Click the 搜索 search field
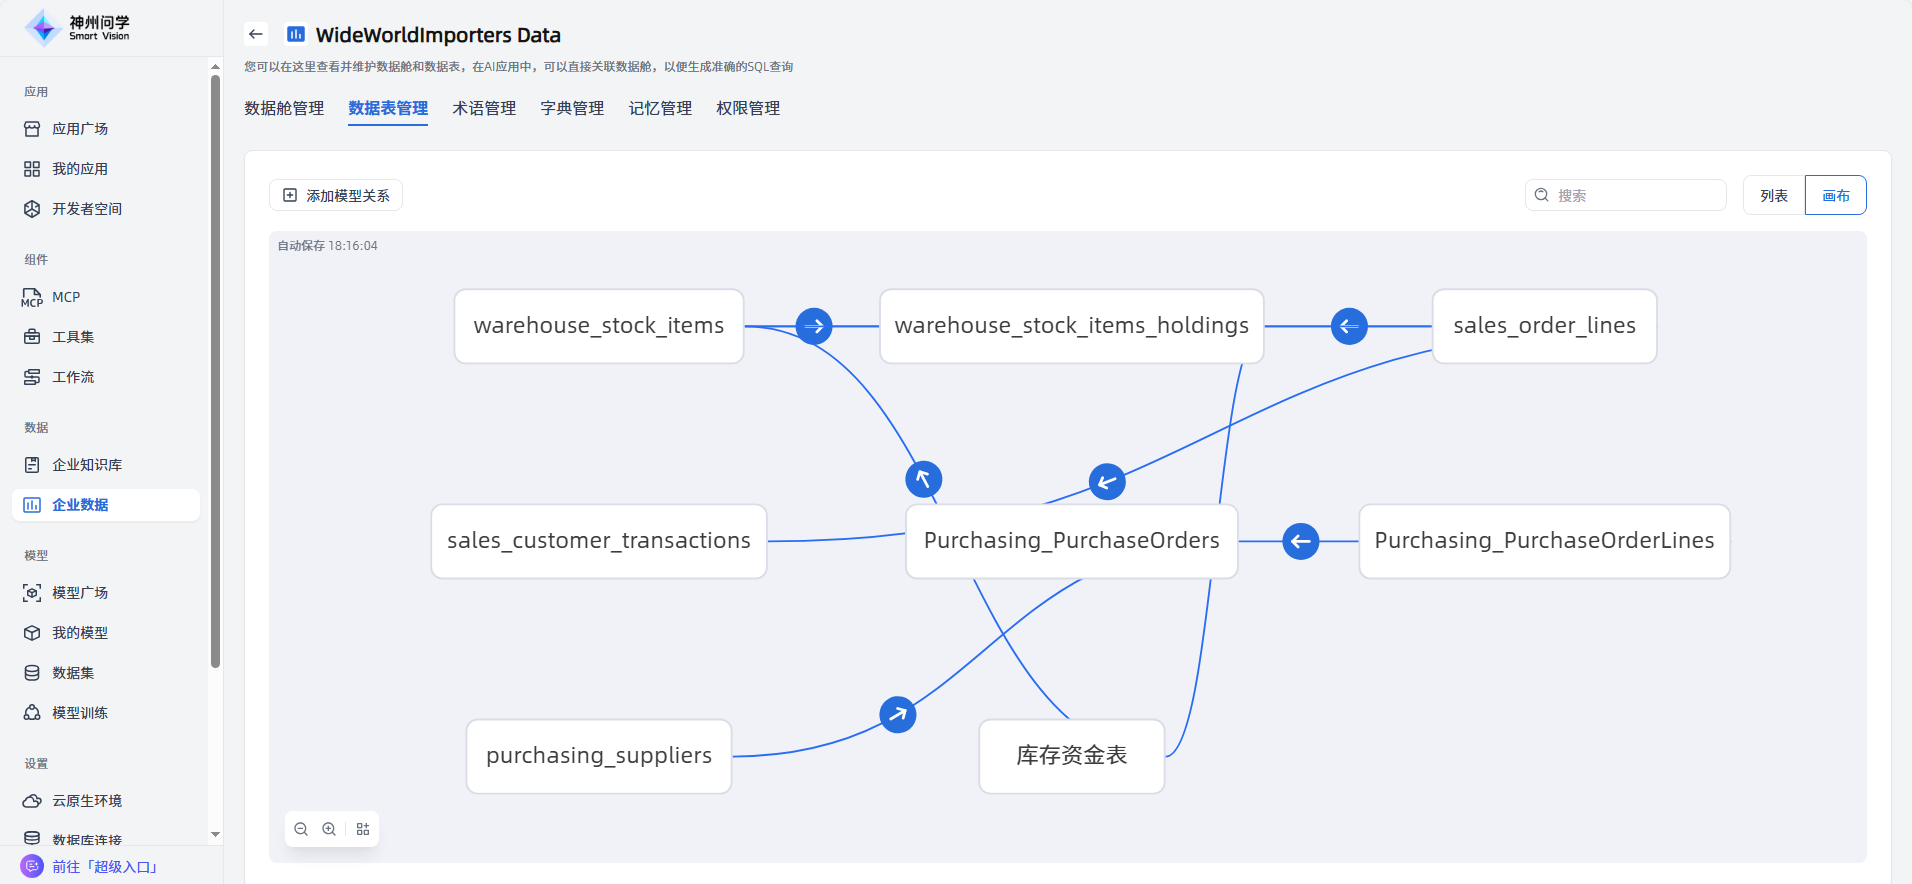The image size is (1912, 884). (1636, 195)
